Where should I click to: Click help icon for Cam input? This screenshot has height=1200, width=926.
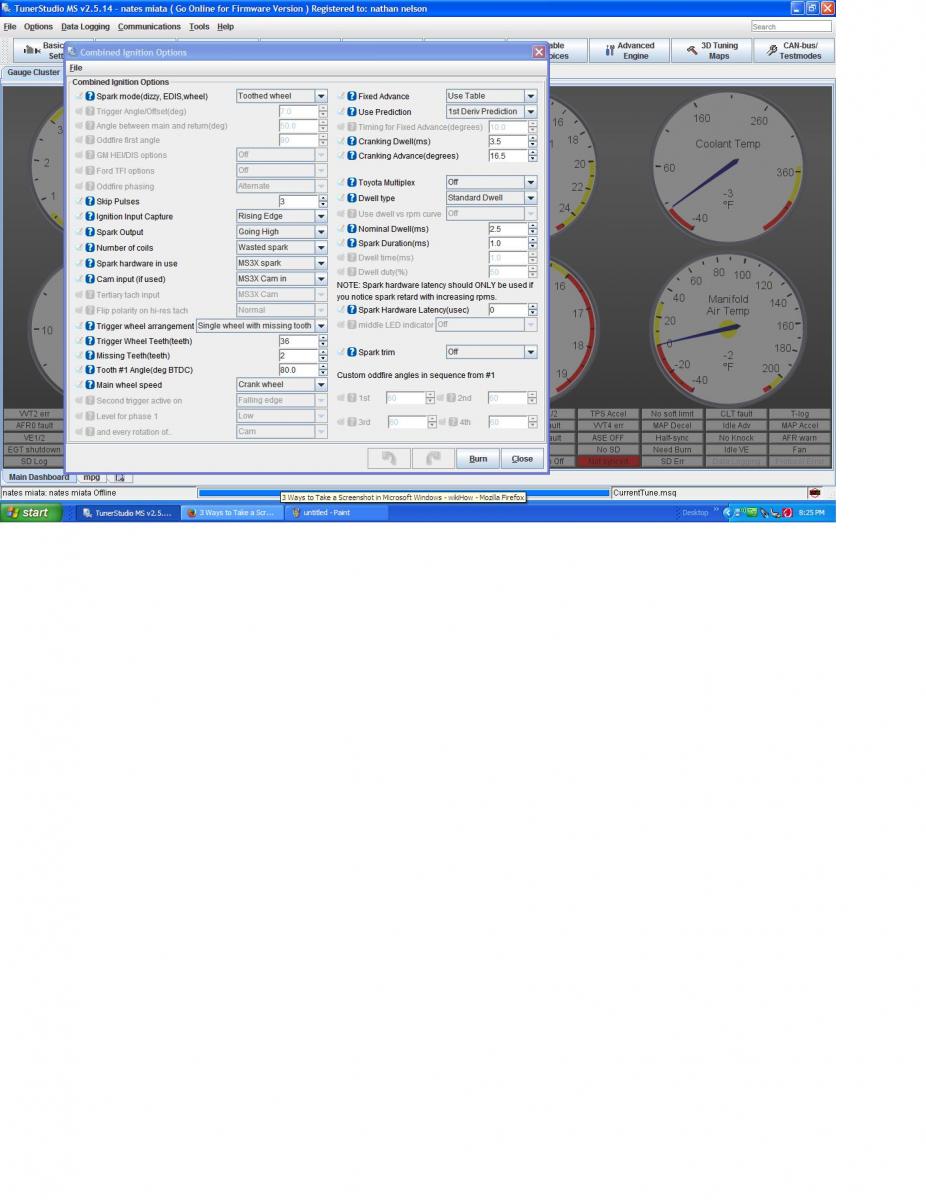(90, 279)
